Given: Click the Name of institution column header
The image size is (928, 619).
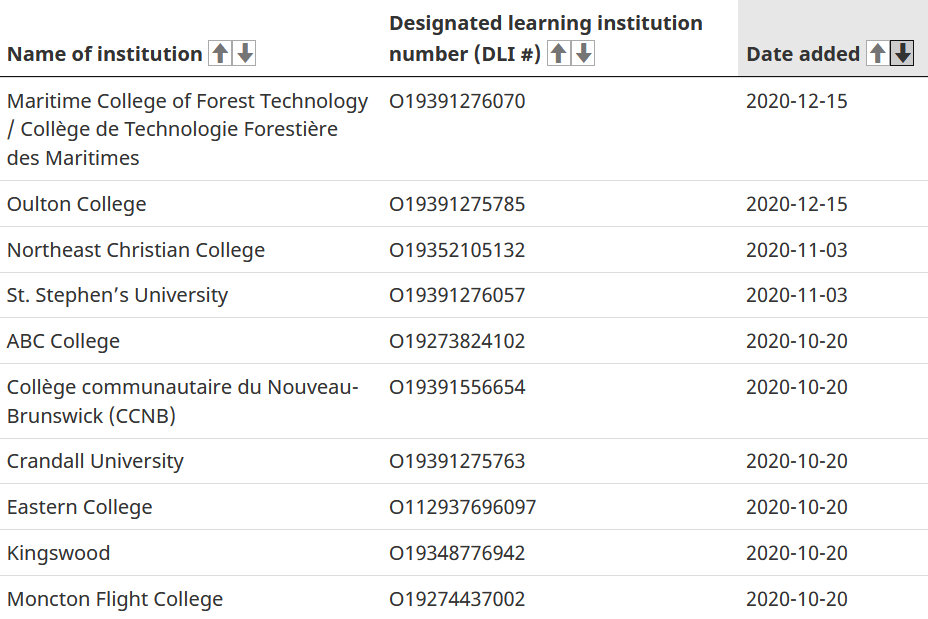Looking at the screenshot, I should (x=104, y=54).
